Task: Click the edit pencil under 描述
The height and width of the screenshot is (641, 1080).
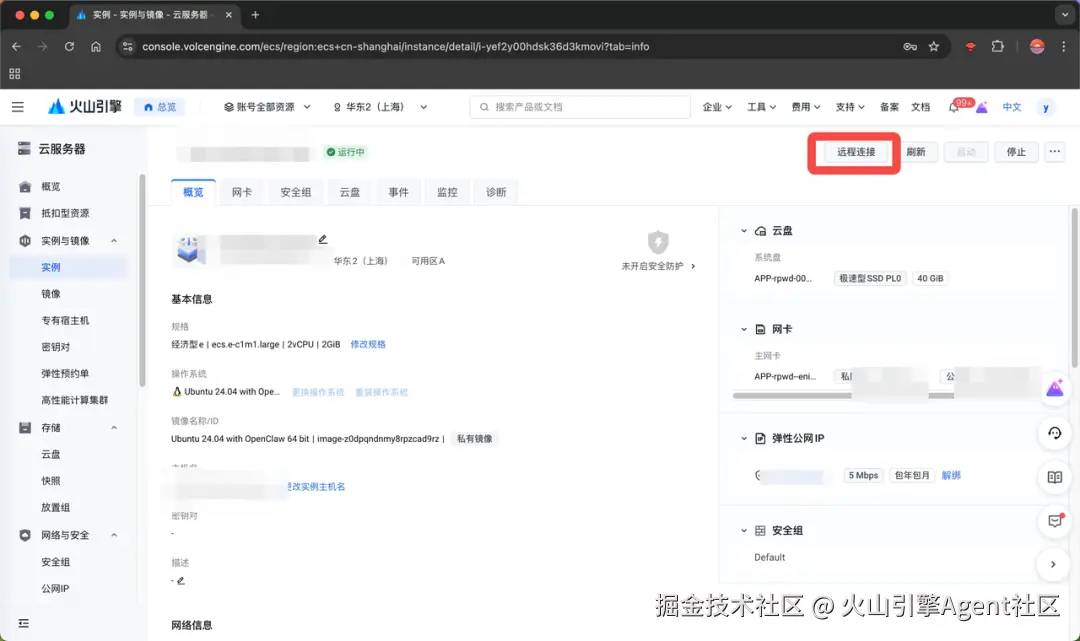Action: (180, 580)
